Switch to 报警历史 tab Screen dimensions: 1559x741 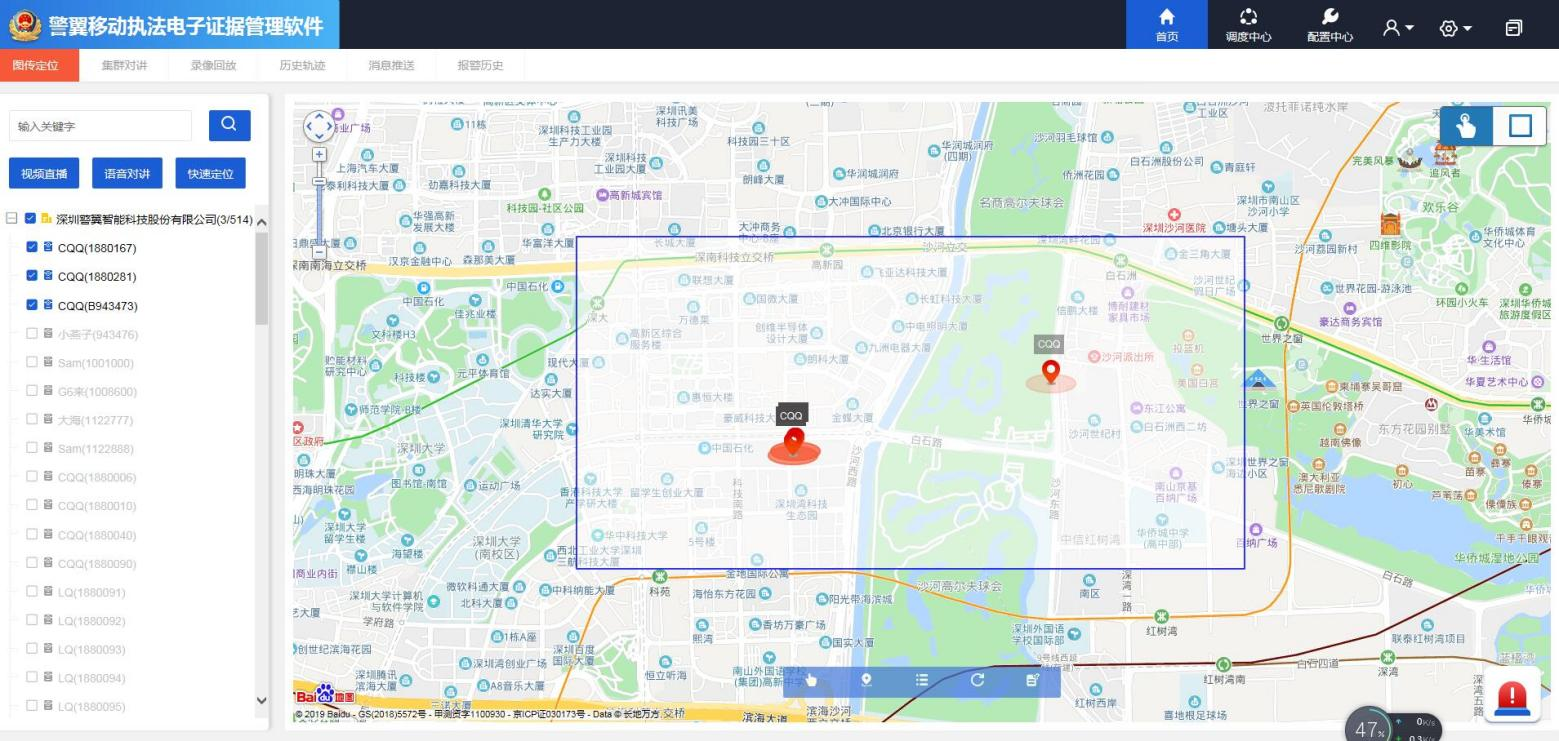coord(480,65)
